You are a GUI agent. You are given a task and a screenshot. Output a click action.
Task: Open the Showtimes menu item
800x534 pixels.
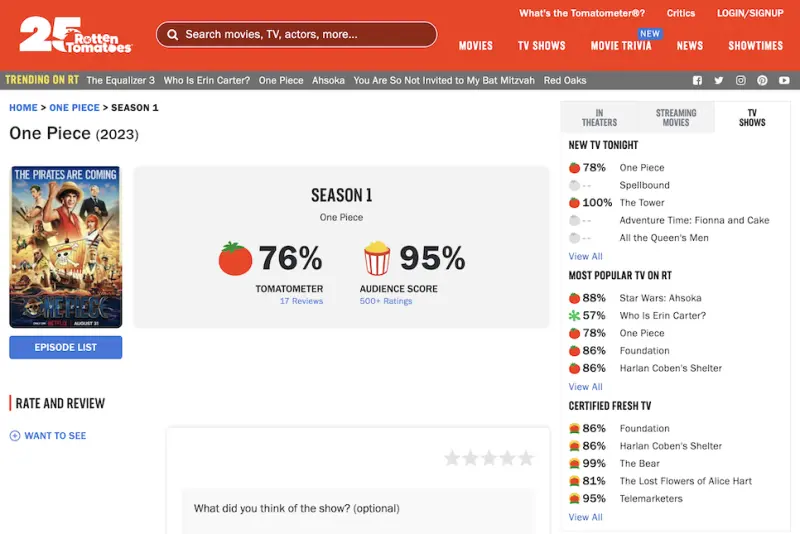(755, 46)
